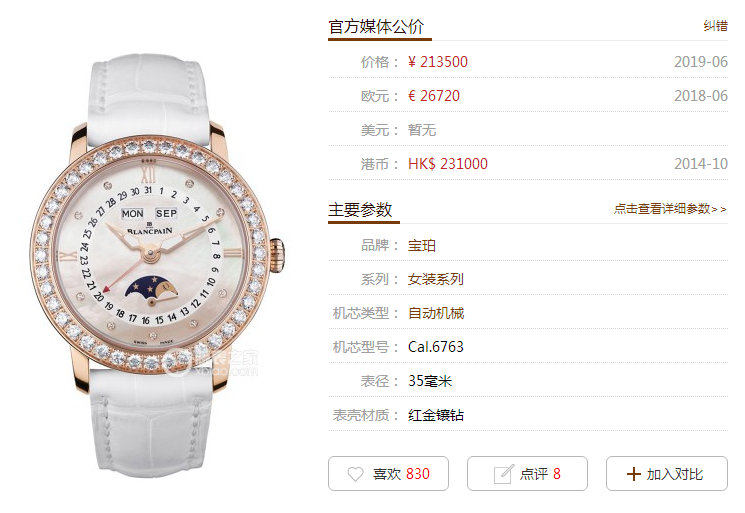Click the pencil review icon beside 点评

click(x=504, y=474)
